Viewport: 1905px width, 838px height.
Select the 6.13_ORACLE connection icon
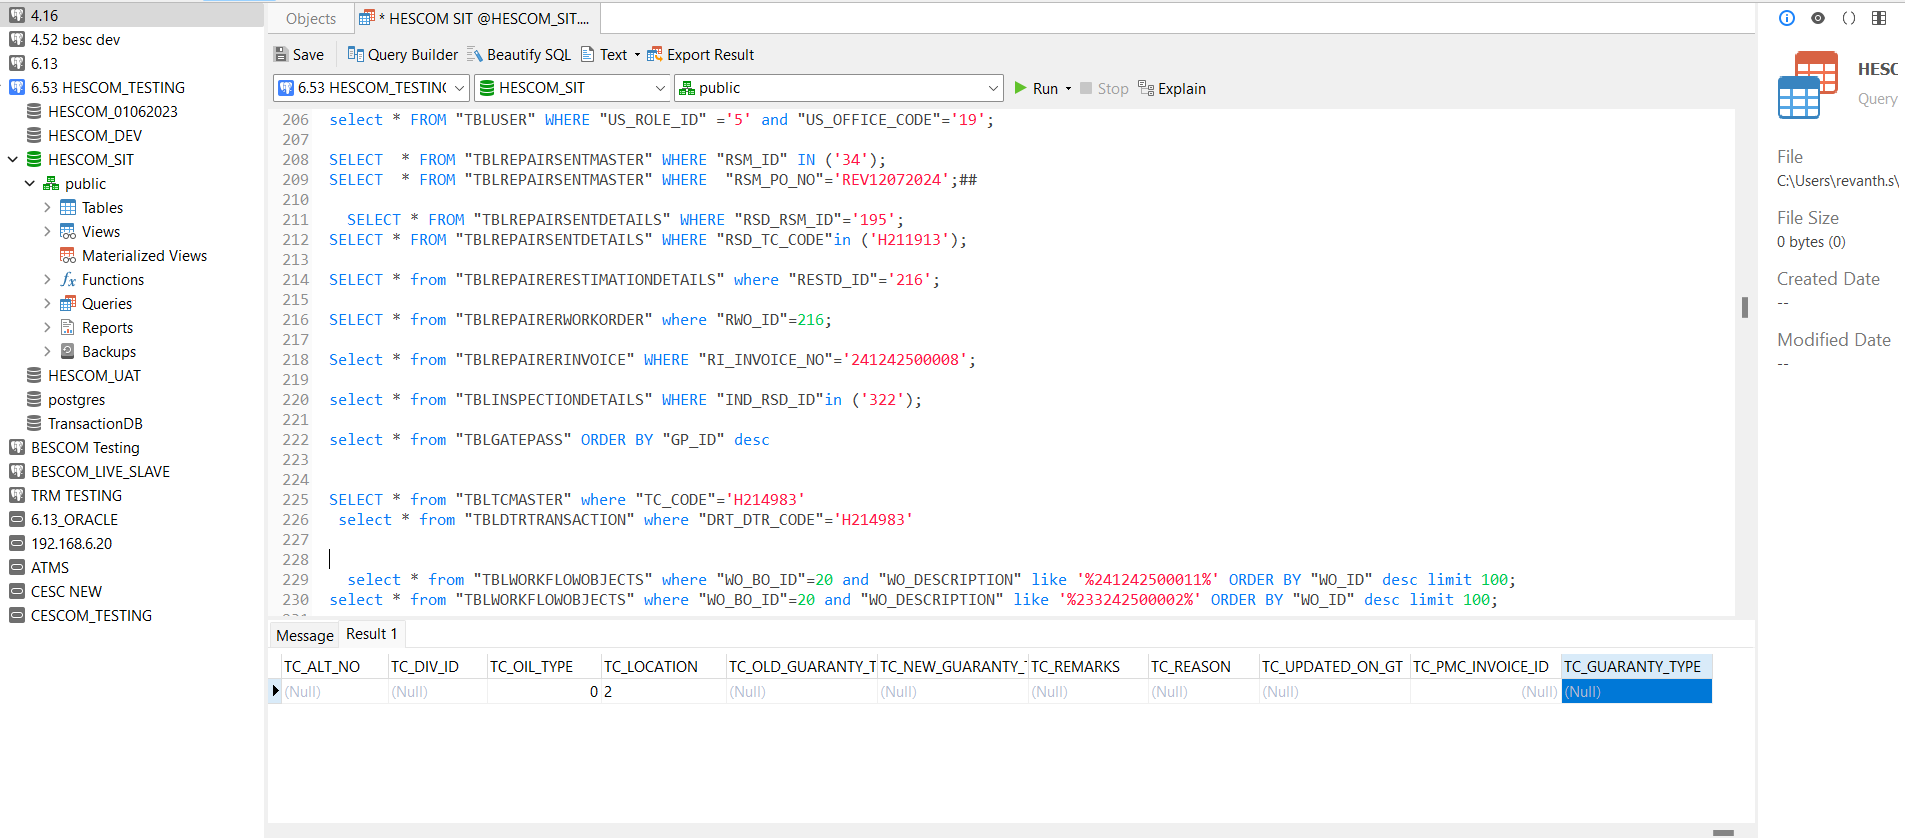(17, 519)
